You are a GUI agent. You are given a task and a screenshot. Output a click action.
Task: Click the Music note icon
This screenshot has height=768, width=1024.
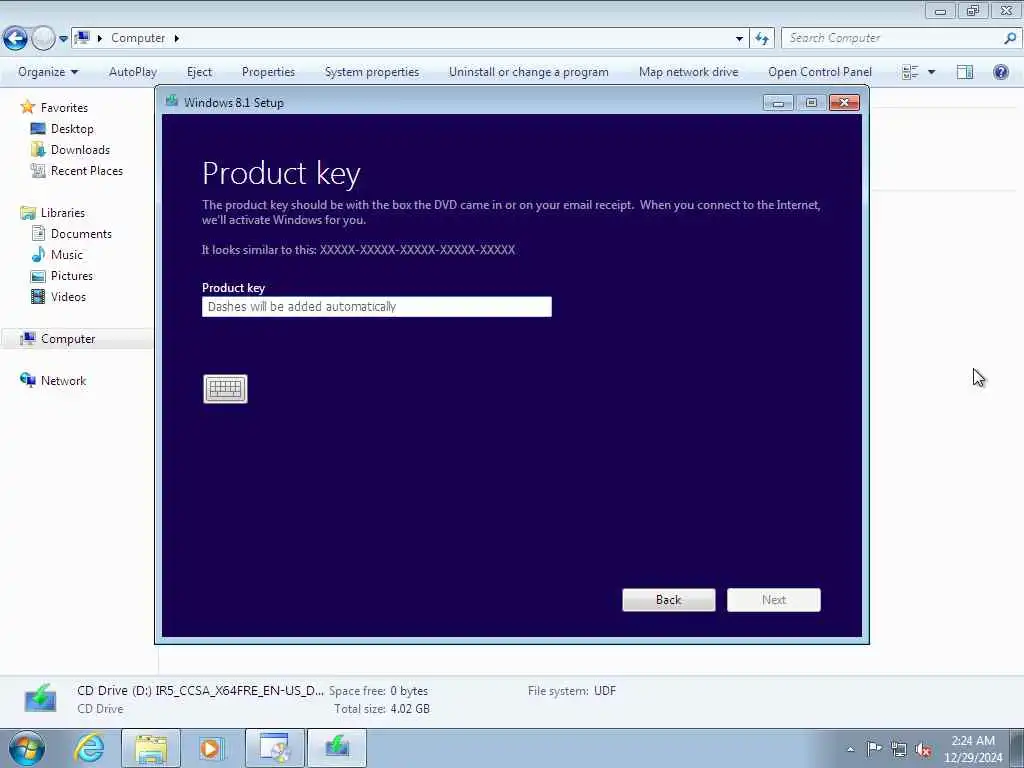(39, 254)
